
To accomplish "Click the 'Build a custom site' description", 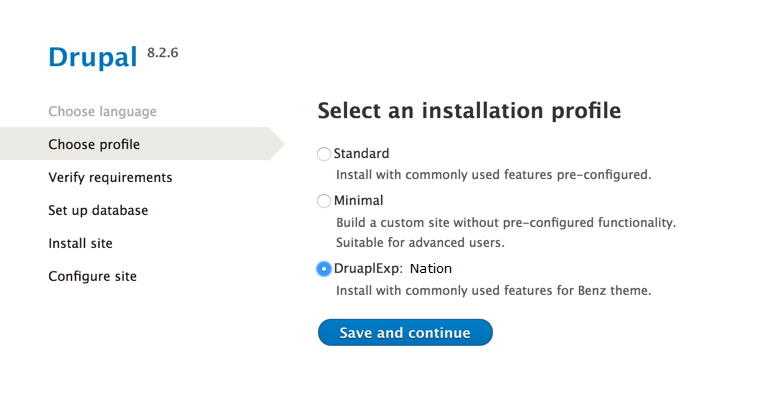I will [506, 223].
